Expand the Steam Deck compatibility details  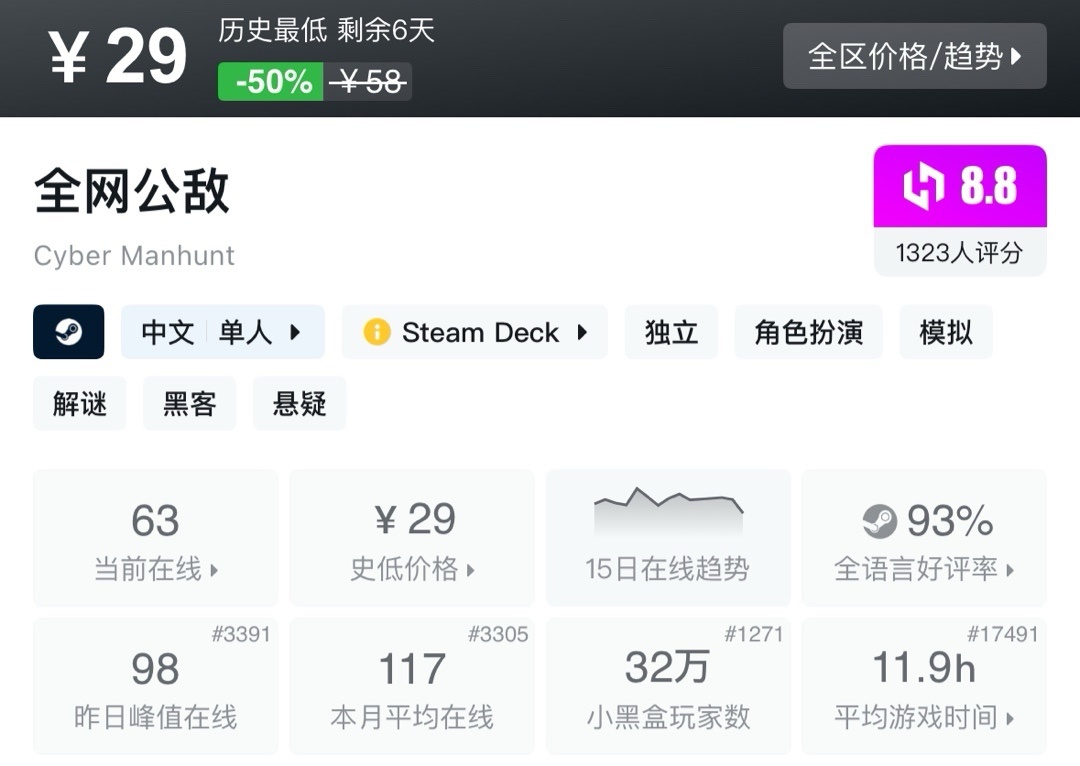pyautogui.click(x=475, y=332)
